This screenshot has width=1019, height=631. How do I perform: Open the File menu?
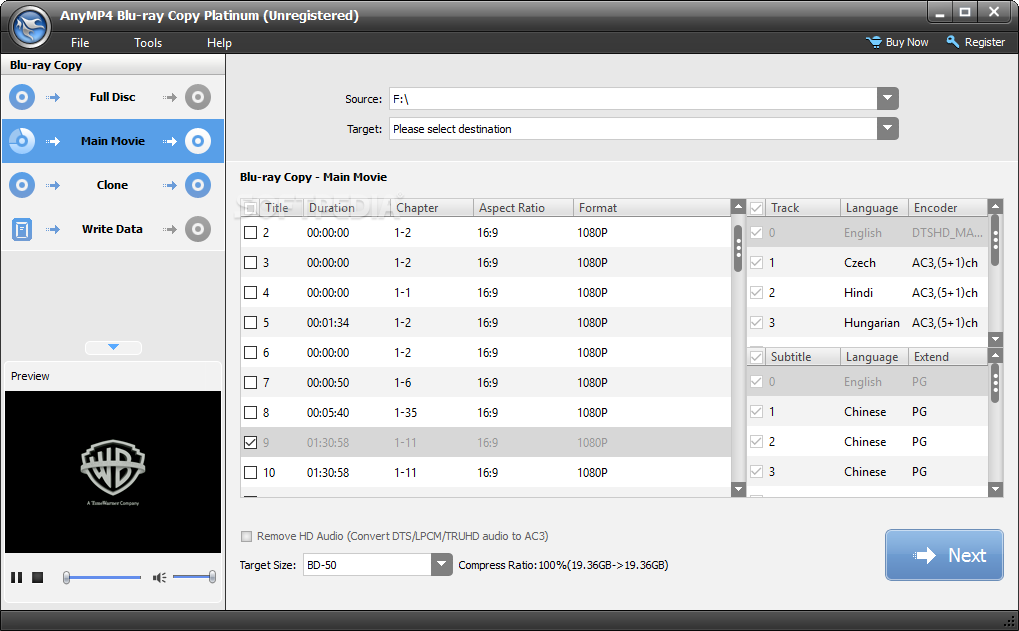coord(80,43)
